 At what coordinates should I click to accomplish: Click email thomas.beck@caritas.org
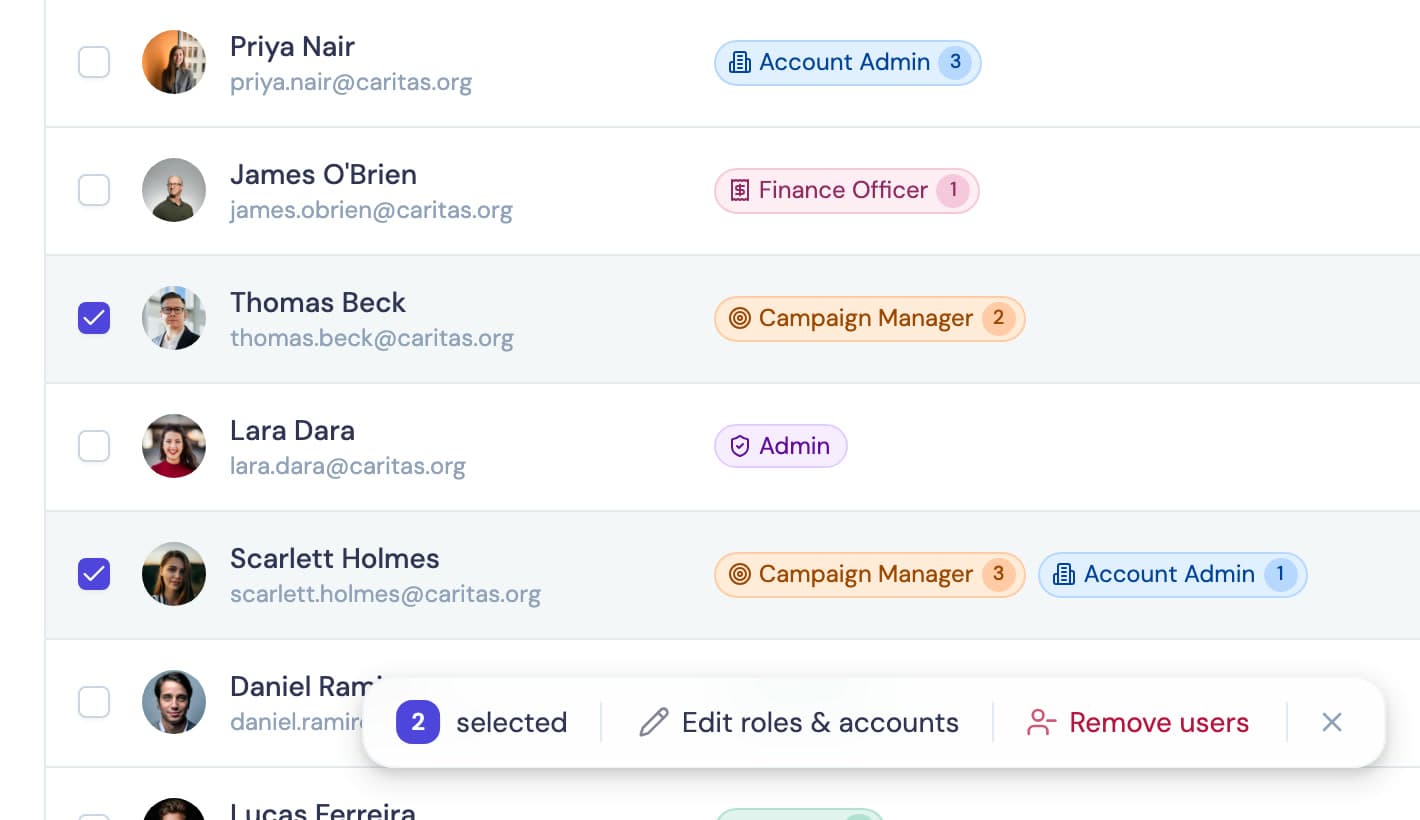pos(372,338)
